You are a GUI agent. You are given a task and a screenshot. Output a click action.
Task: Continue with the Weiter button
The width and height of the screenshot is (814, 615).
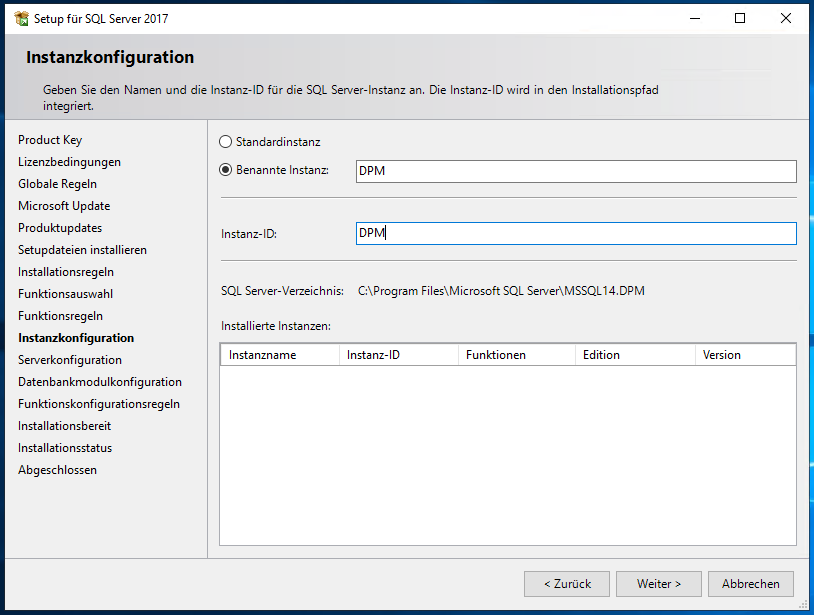click(659, 584)
